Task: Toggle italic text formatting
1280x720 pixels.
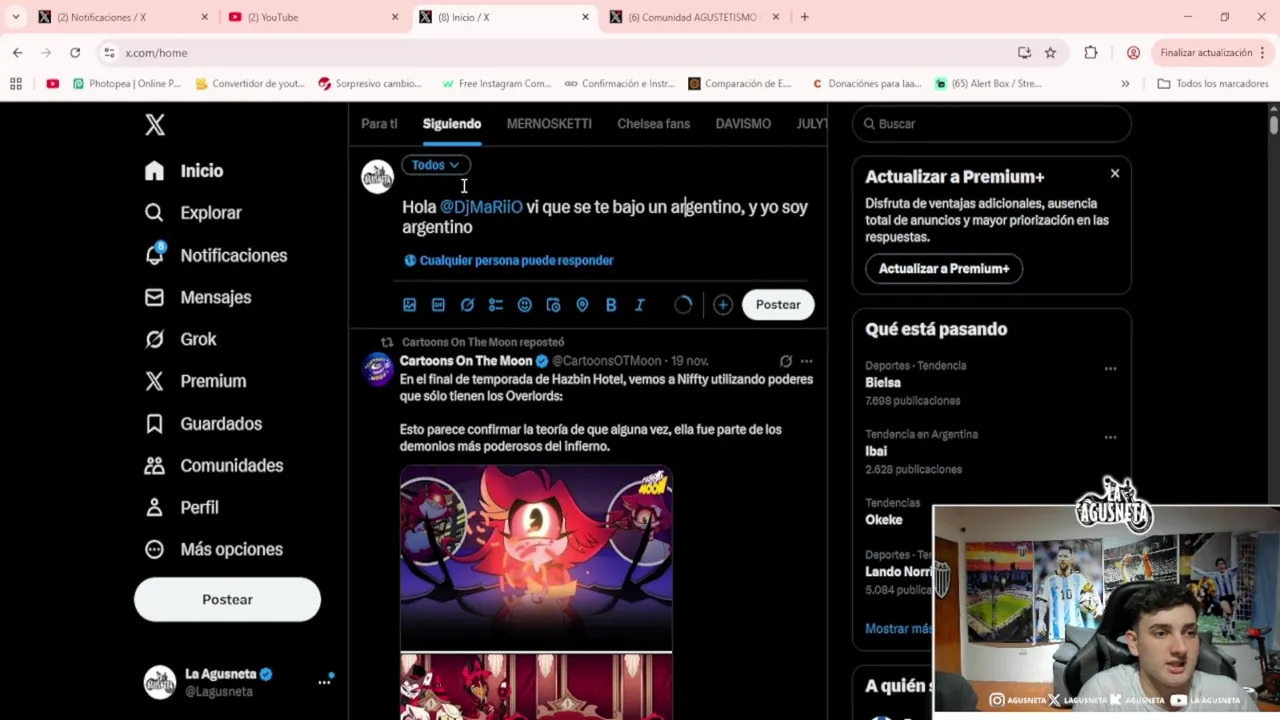Action: (x=640, y=305)
